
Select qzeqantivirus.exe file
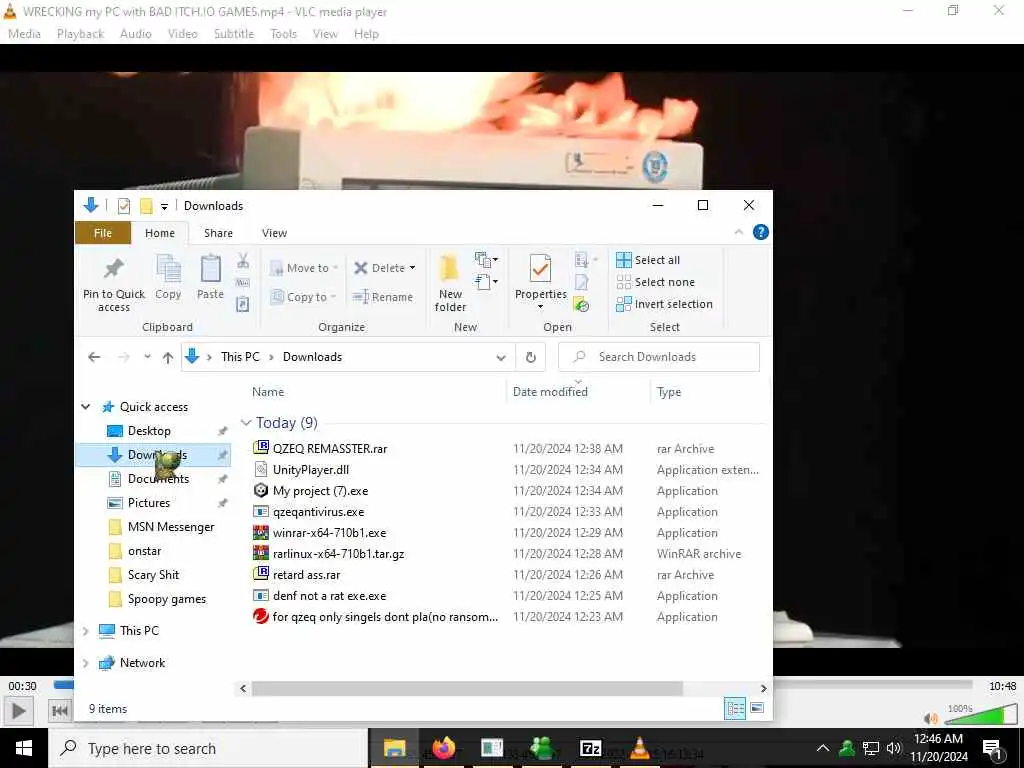[x=318, y=512]
